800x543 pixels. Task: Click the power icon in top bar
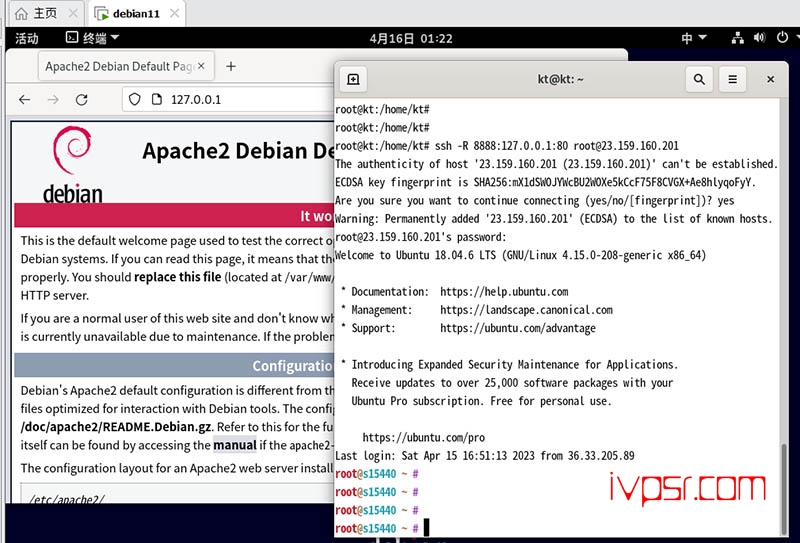tap(782, 37)
